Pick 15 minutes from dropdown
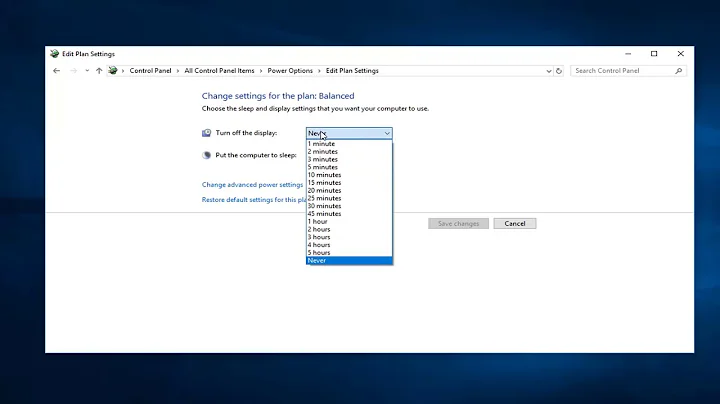The image size is (720, 404). point(349,183)
